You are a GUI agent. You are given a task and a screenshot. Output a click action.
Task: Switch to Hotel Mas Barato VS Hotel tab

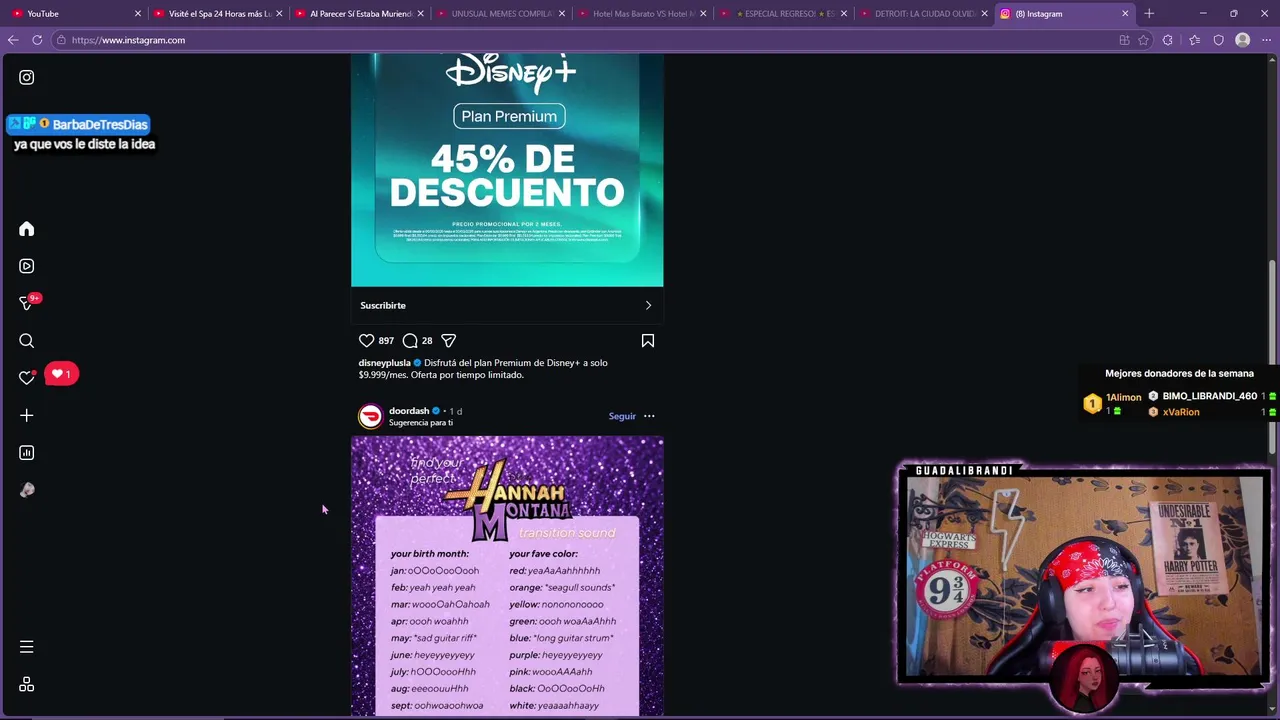tap(642, 14)
